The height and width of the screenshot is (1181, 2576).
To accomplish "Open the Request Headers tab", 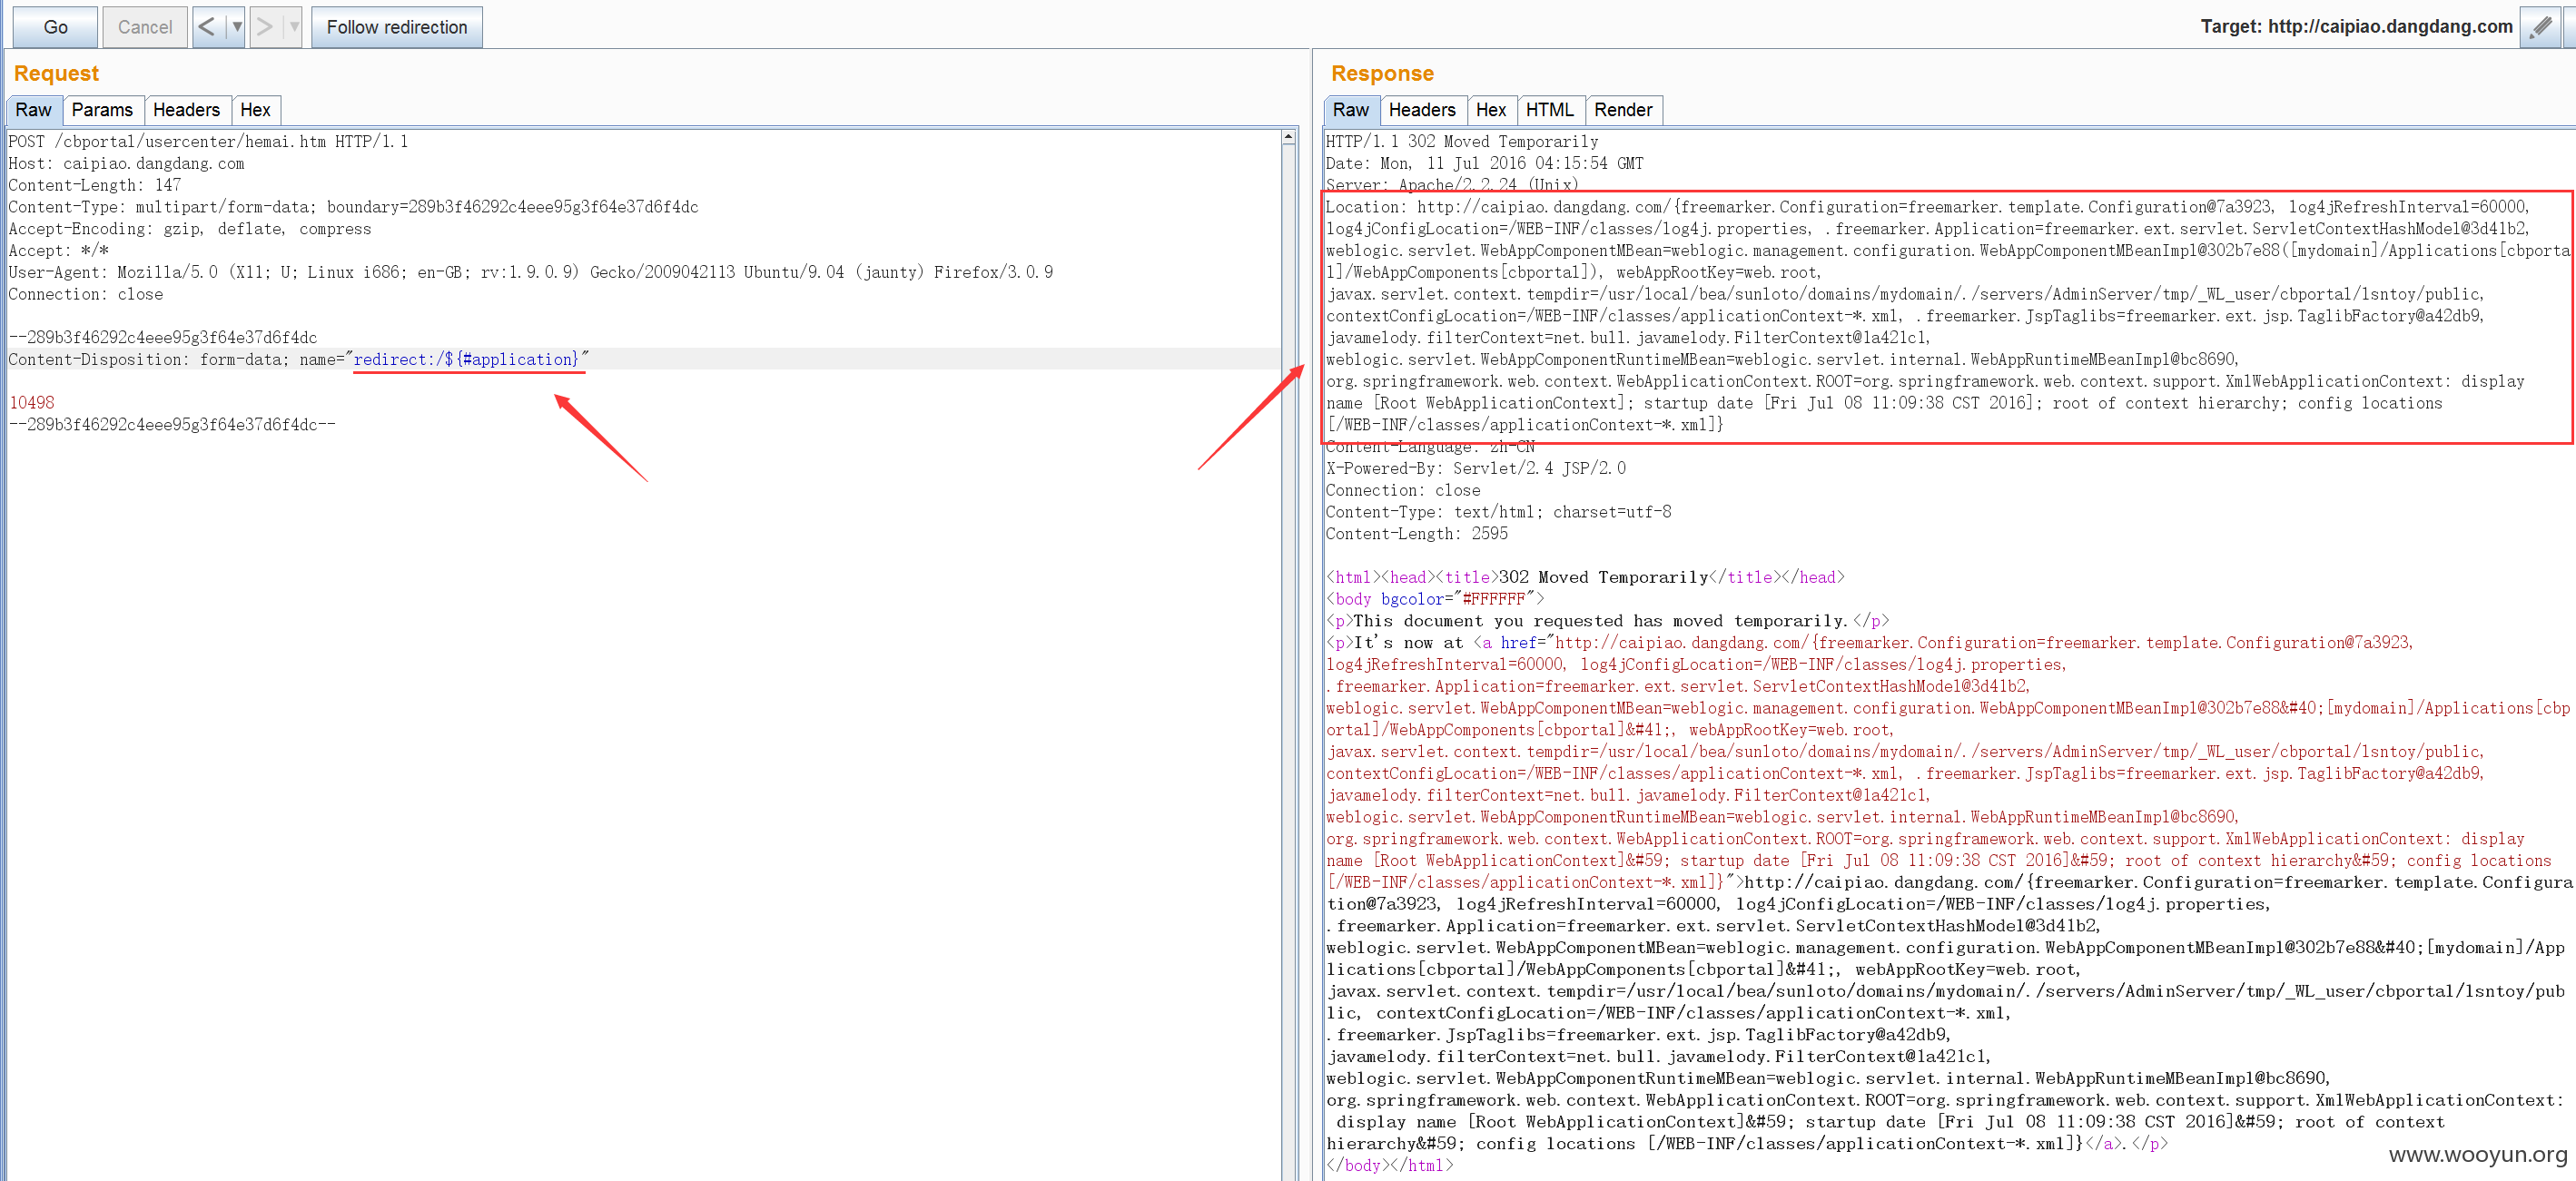I will (x=186, y=110).
